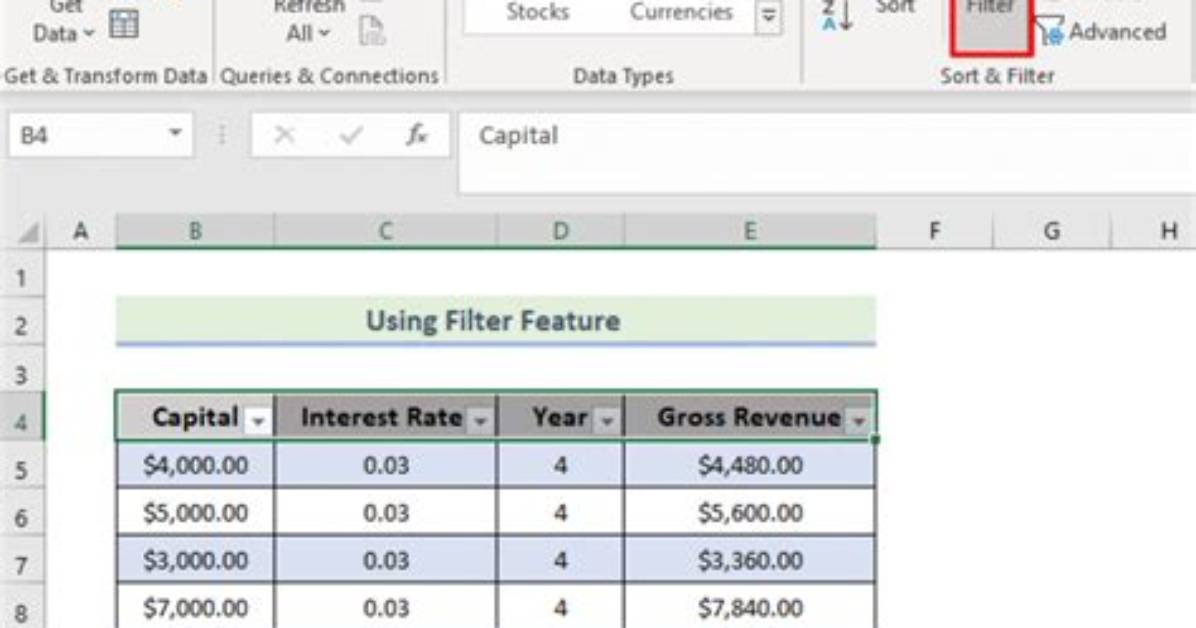The width and height of the screenshot is (1196, 628).
Task: Select row 5 header
Action: [22, 469]
